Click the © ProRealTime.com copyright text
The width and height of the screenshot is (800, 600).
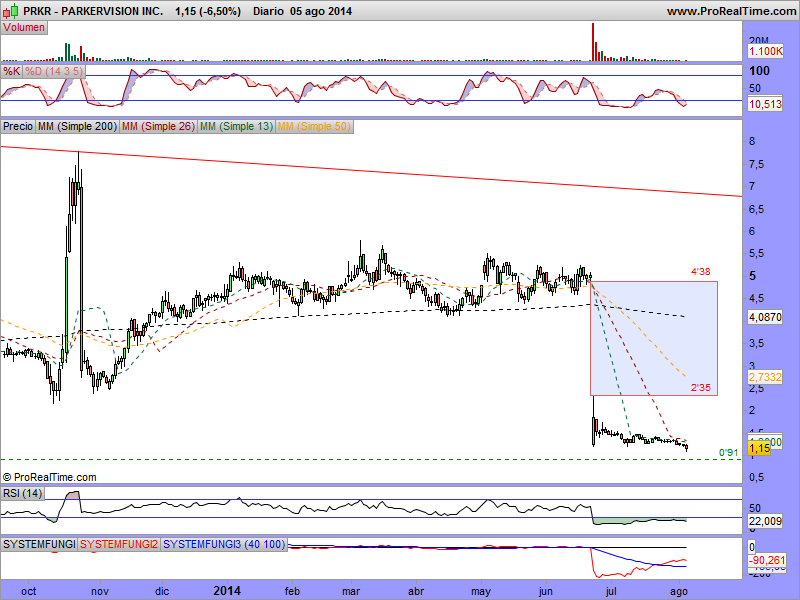(x=49, y=477)
